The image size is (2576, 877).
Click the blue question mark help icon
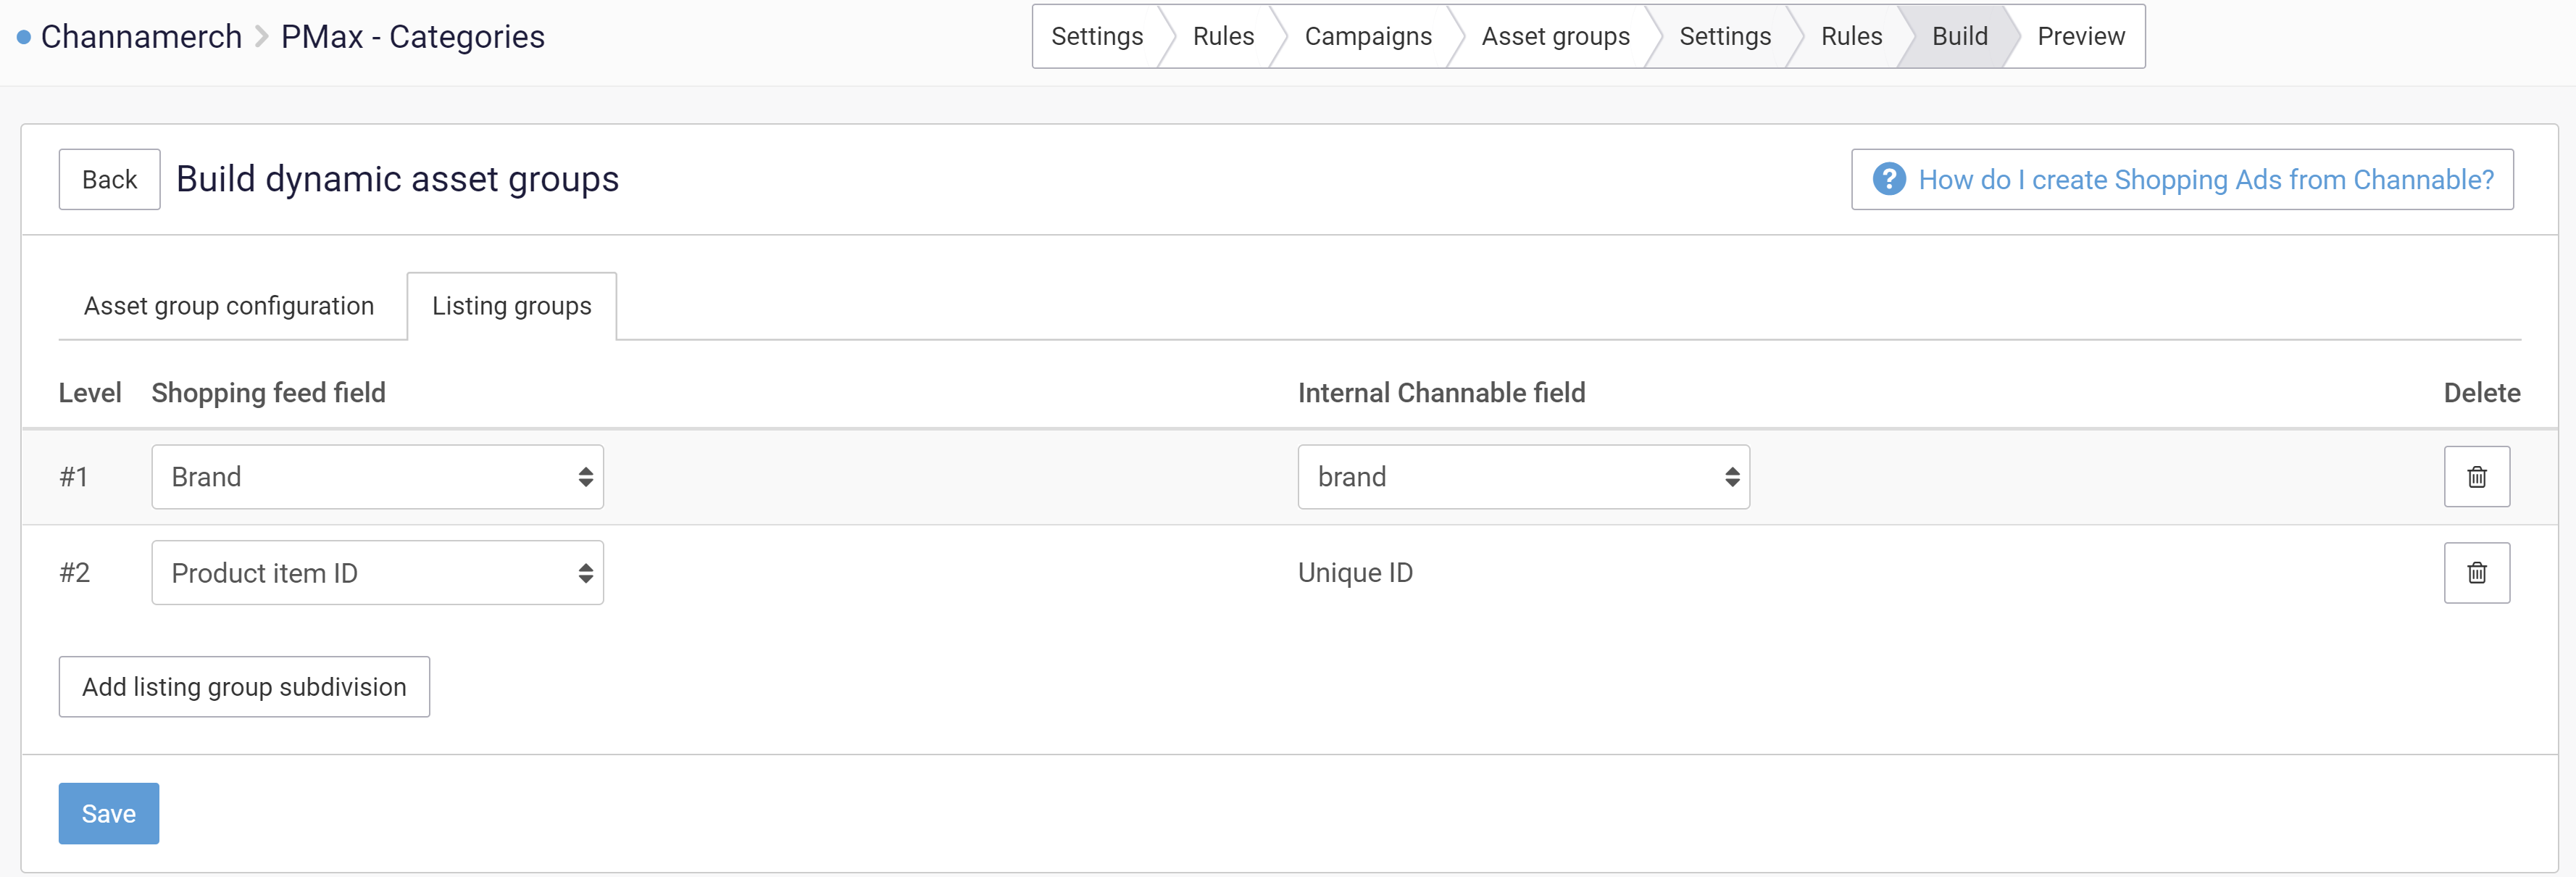tap(1888, 180)
